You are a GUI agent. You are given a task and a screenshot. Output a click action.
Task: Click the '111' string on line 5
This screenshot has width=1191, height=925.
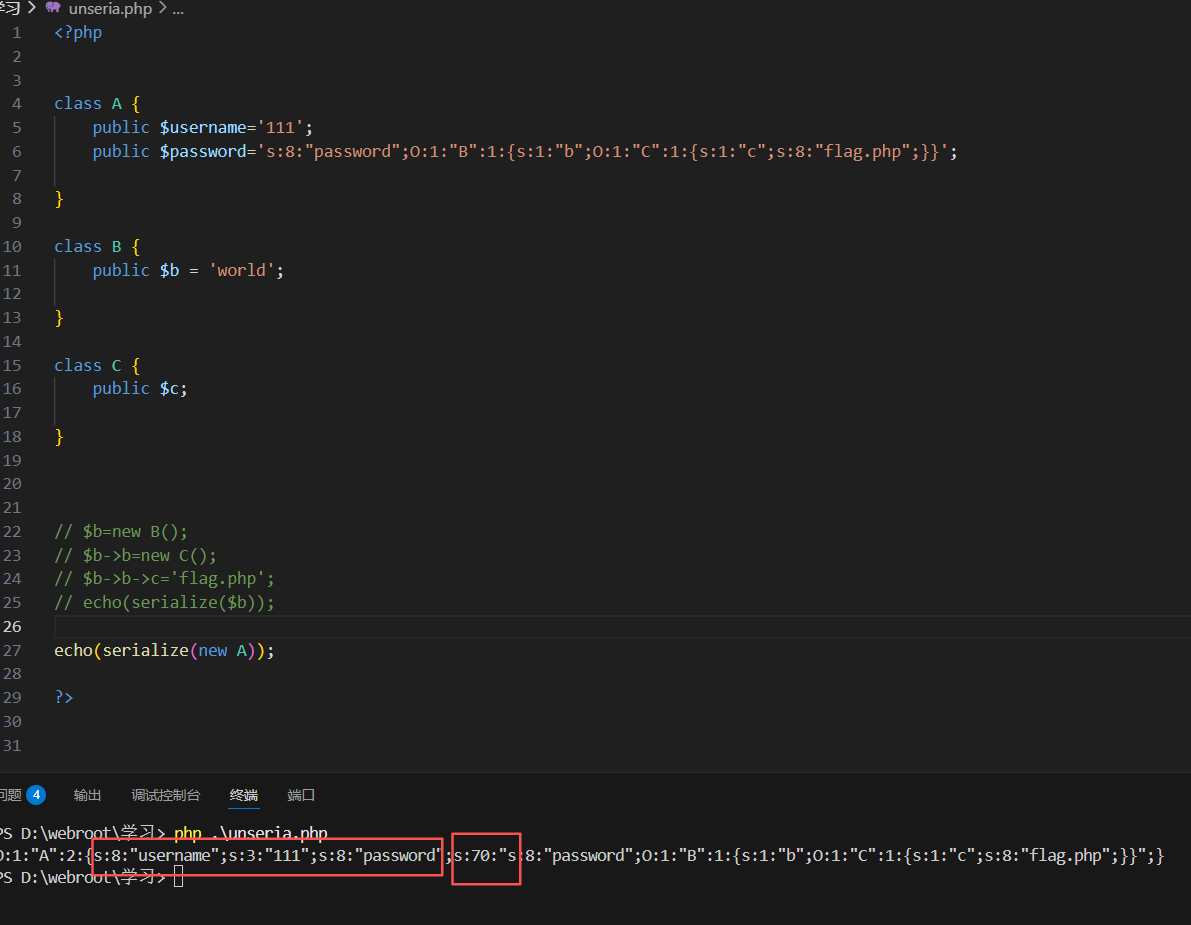click(x=280, y=128)
